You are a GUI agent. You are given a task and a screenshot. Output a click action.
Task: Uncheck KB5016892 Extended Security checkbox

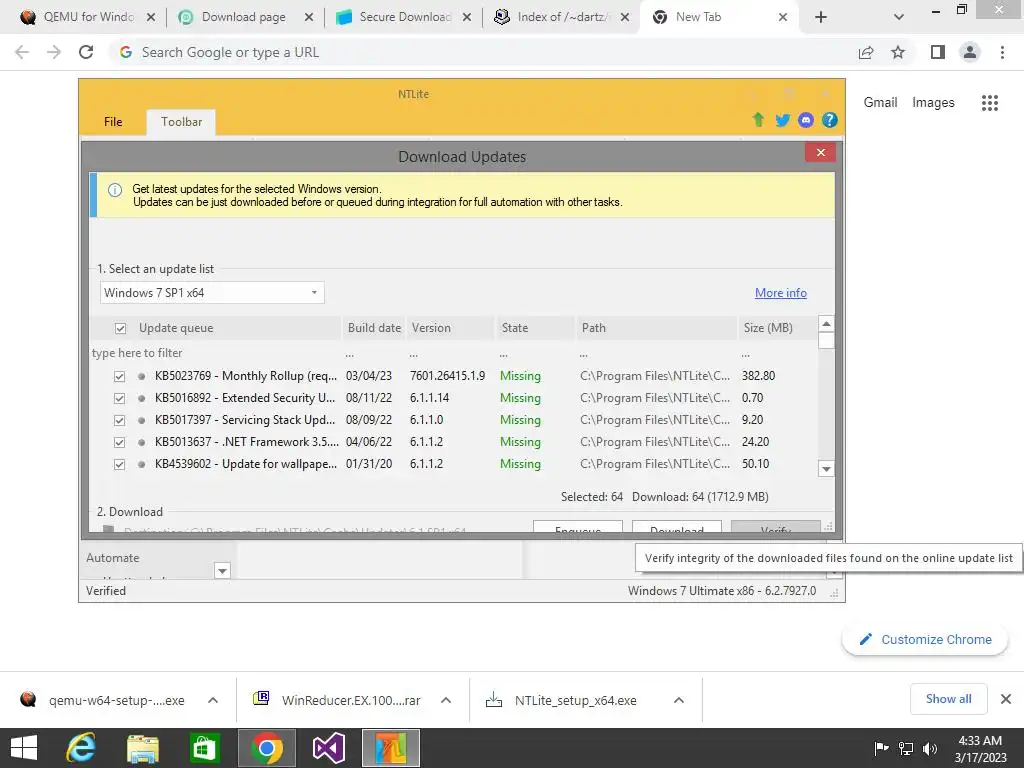pyautogui.click(x=119, y=398)
